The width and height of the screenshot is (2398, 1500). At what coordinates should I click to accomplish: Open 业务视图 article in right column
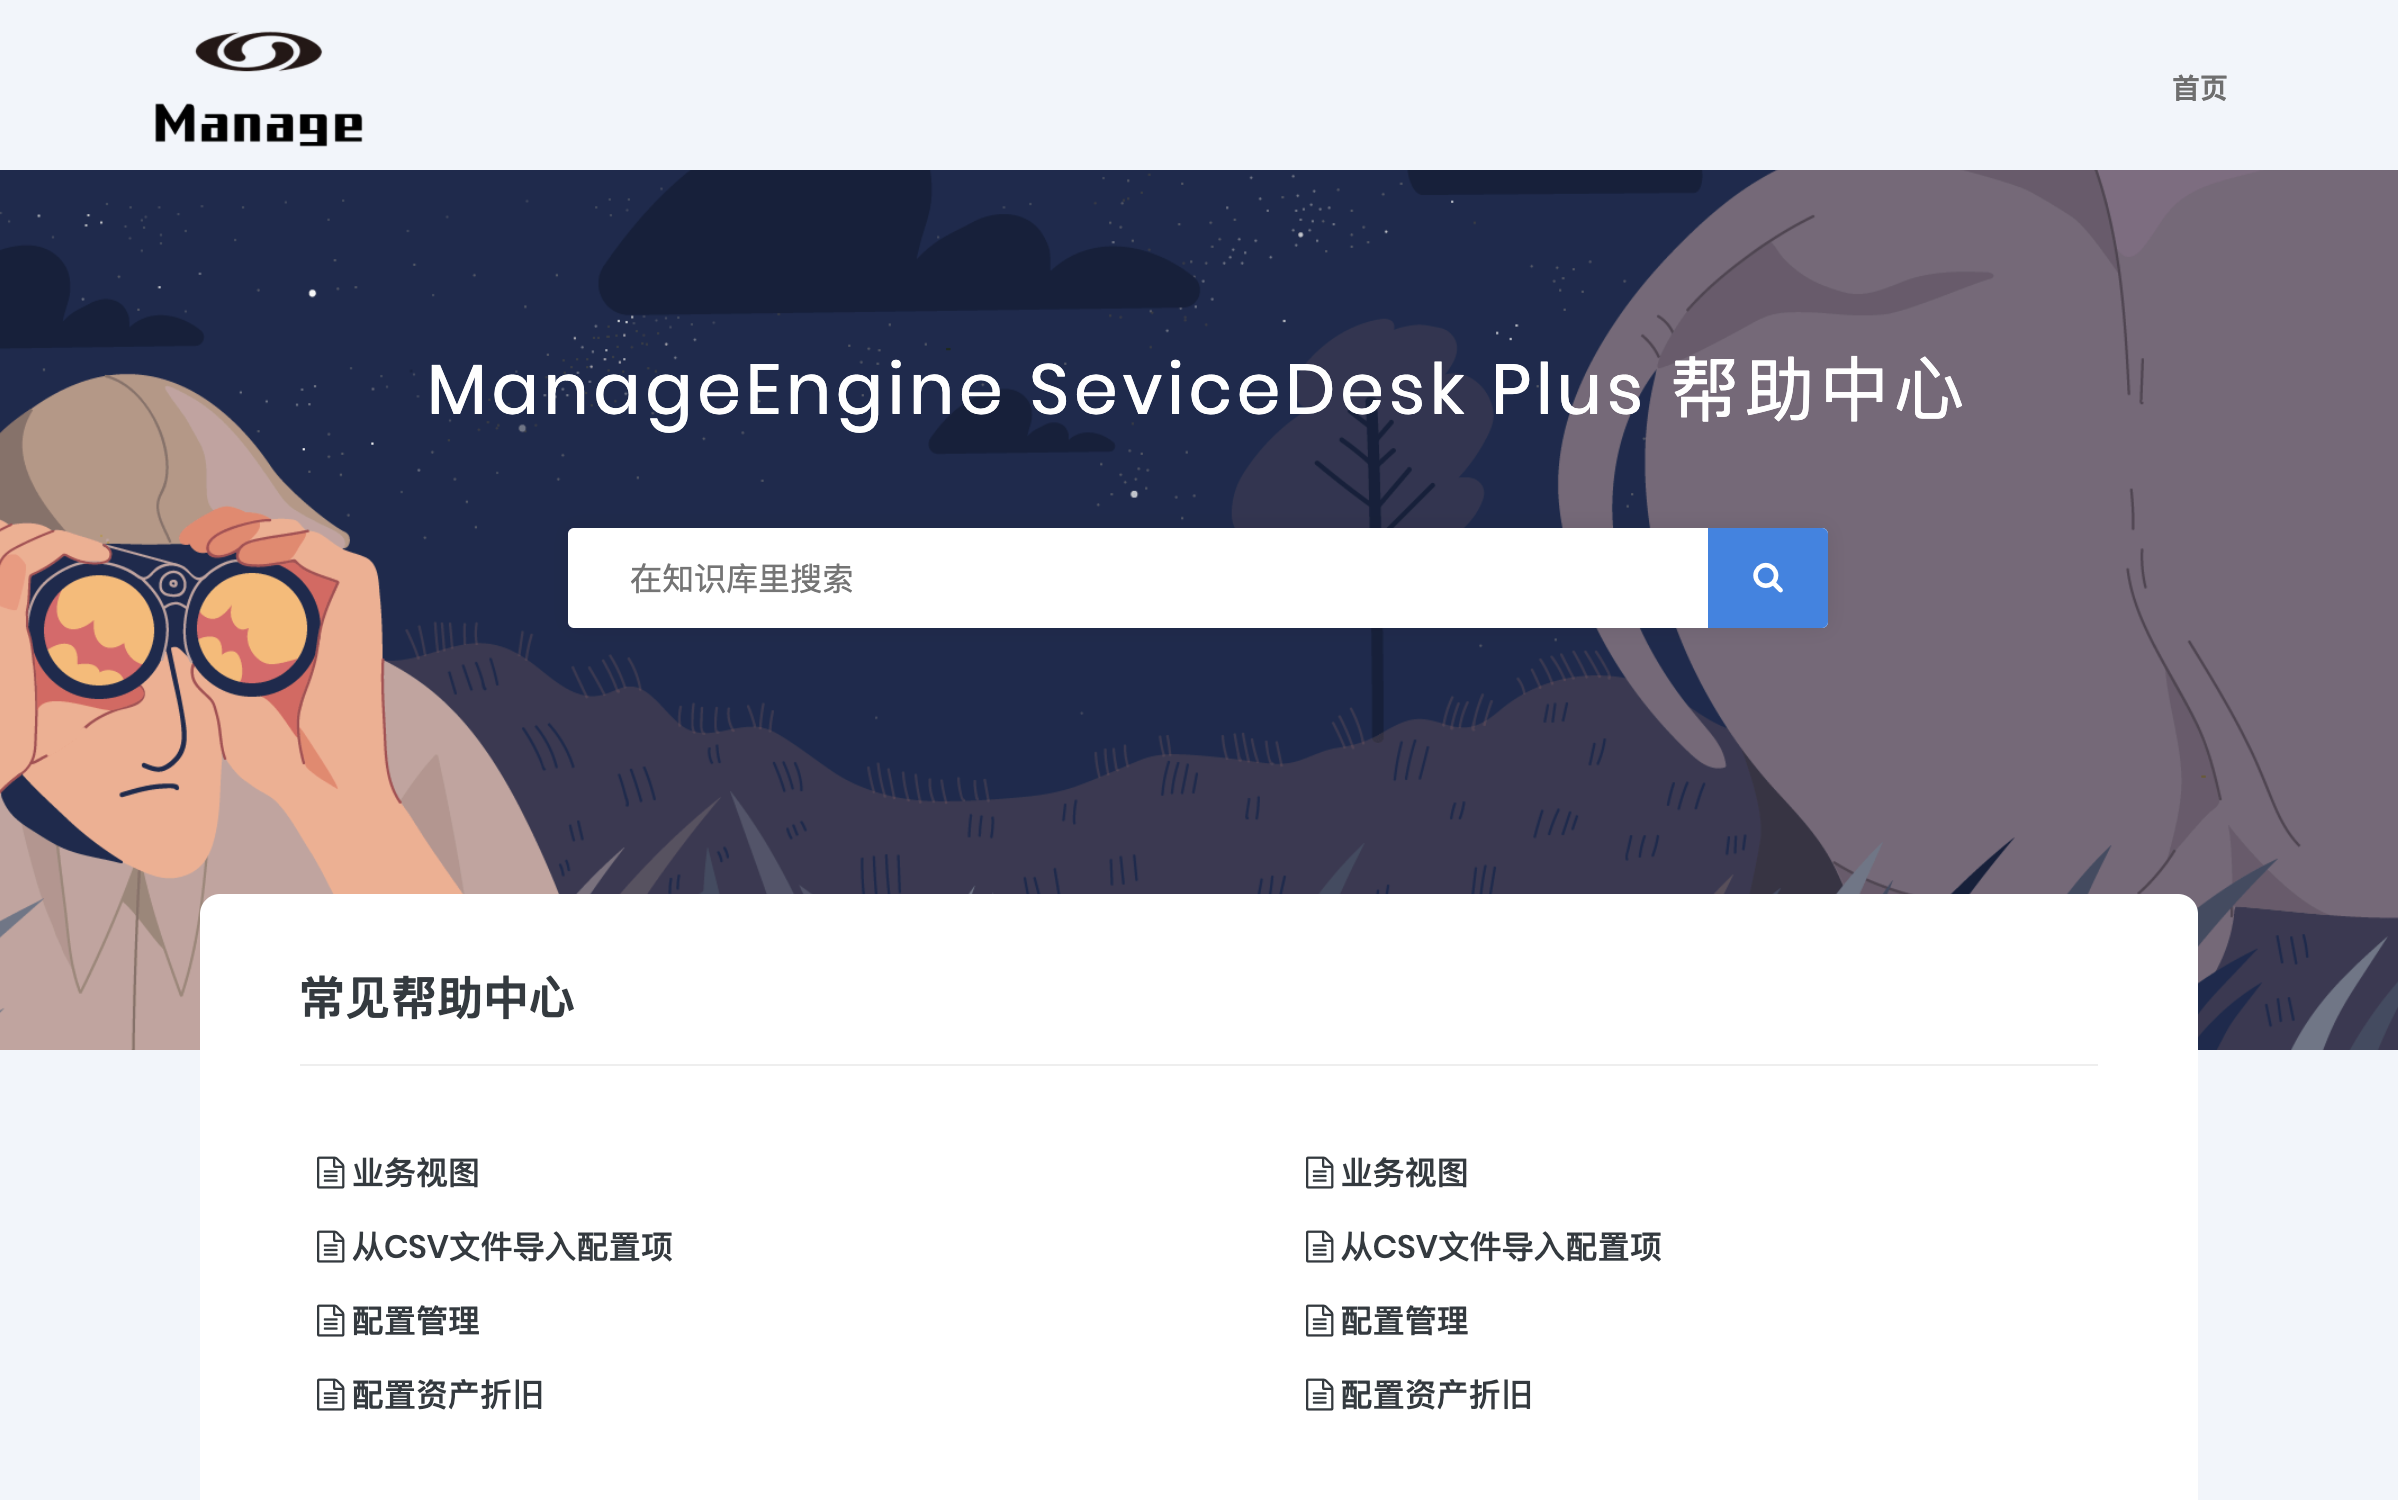(x=1404, y=1173)
